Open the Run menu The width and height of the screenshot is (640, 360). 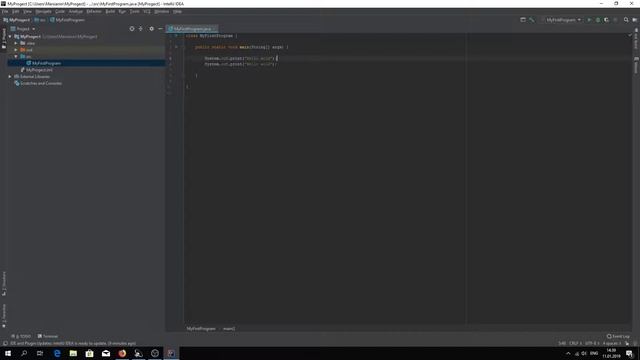click(122, 11)
